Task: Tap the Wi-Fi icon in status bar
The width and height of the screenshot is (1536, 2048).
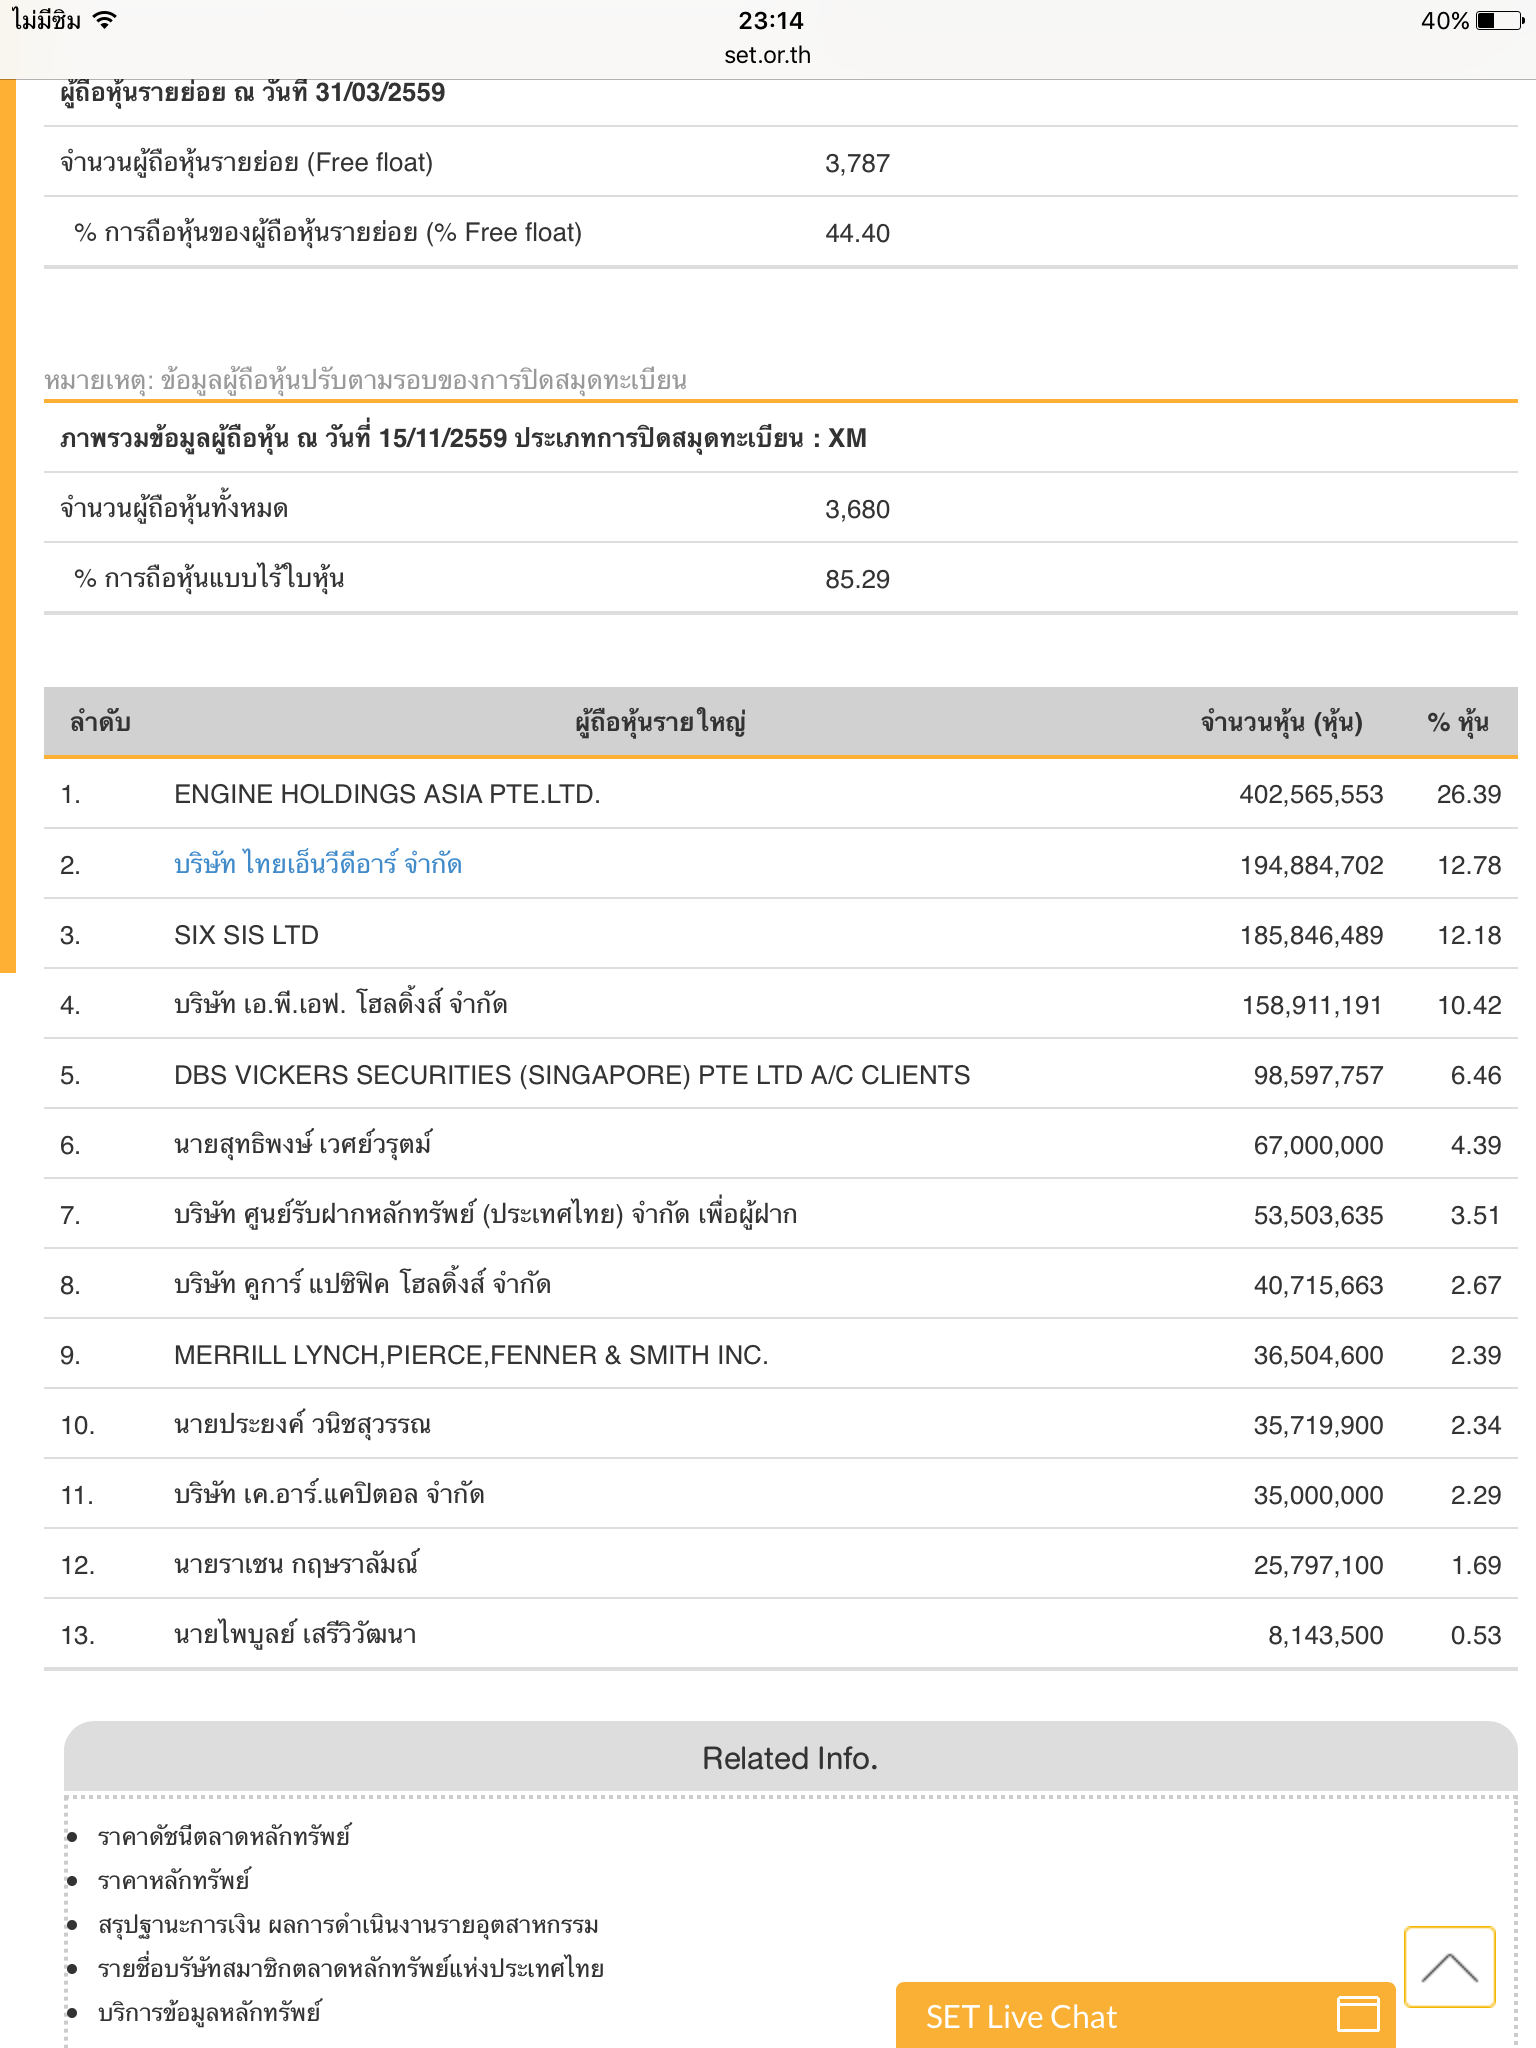Action: pyautogui.click(x=104, y=20)
